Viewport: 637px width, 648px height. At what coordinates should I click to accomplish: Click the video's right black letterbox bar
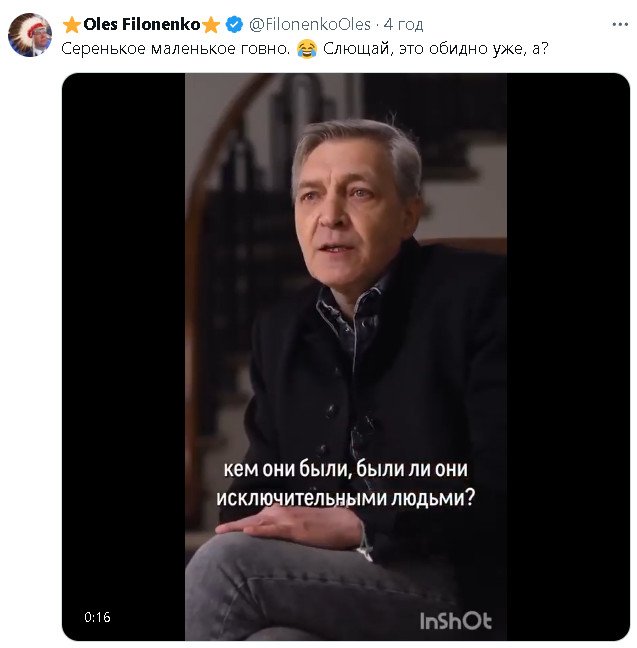[x=565, y=350]
